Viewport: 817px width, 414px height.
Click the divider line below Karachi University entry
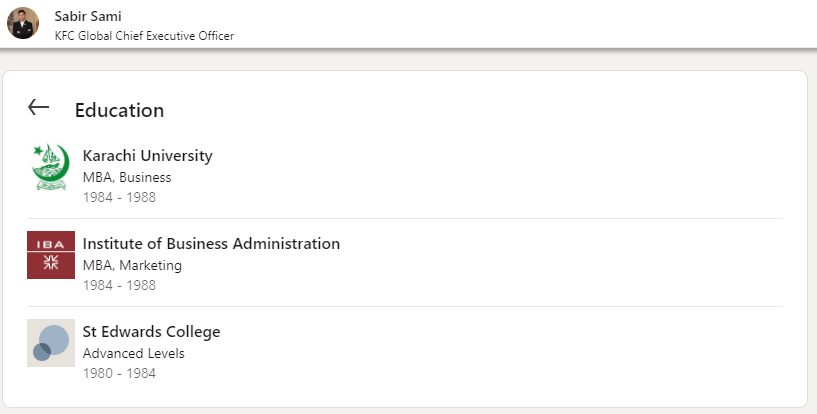coord(405,219)
